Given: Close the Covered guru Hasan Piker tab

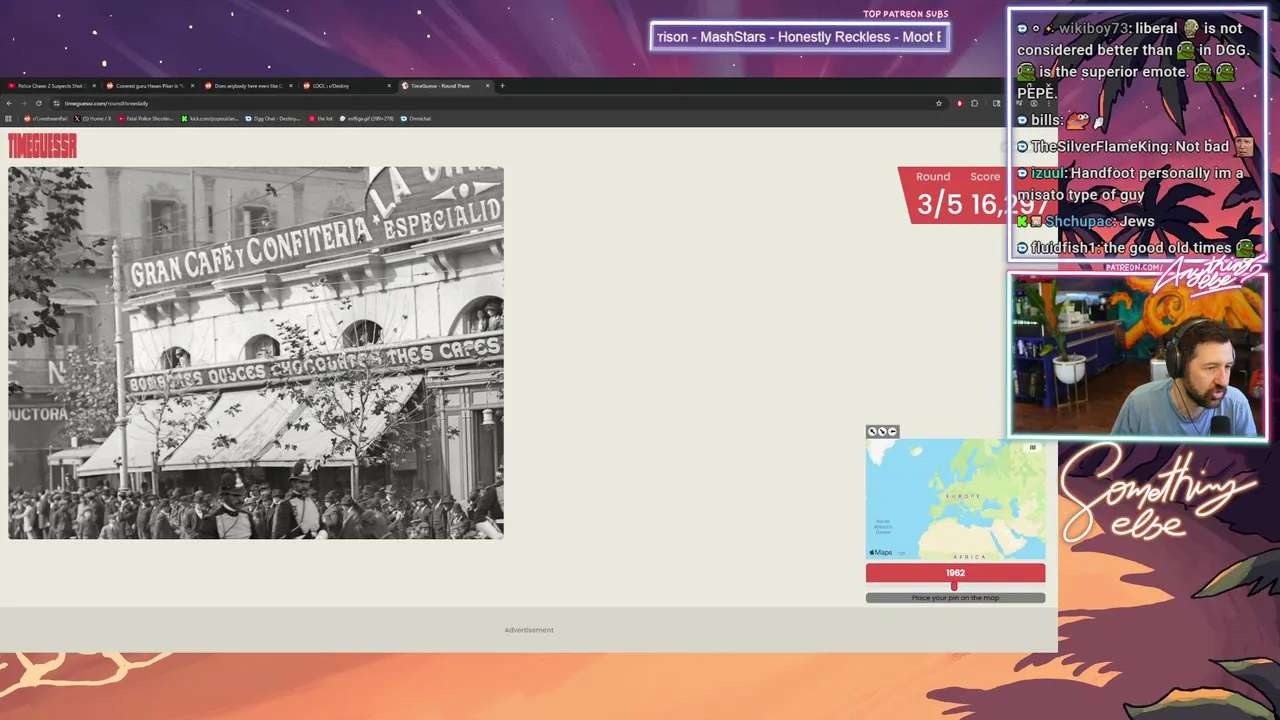Looking at the screenshot, I should point(192,86).
